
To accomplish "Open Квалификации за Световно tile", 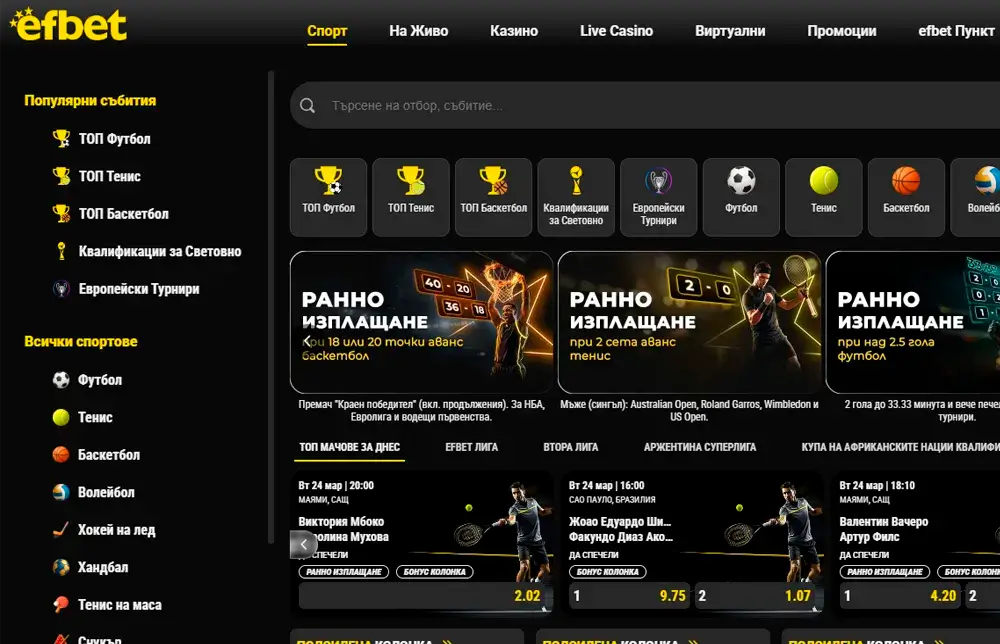I will (x=576, y=197).
